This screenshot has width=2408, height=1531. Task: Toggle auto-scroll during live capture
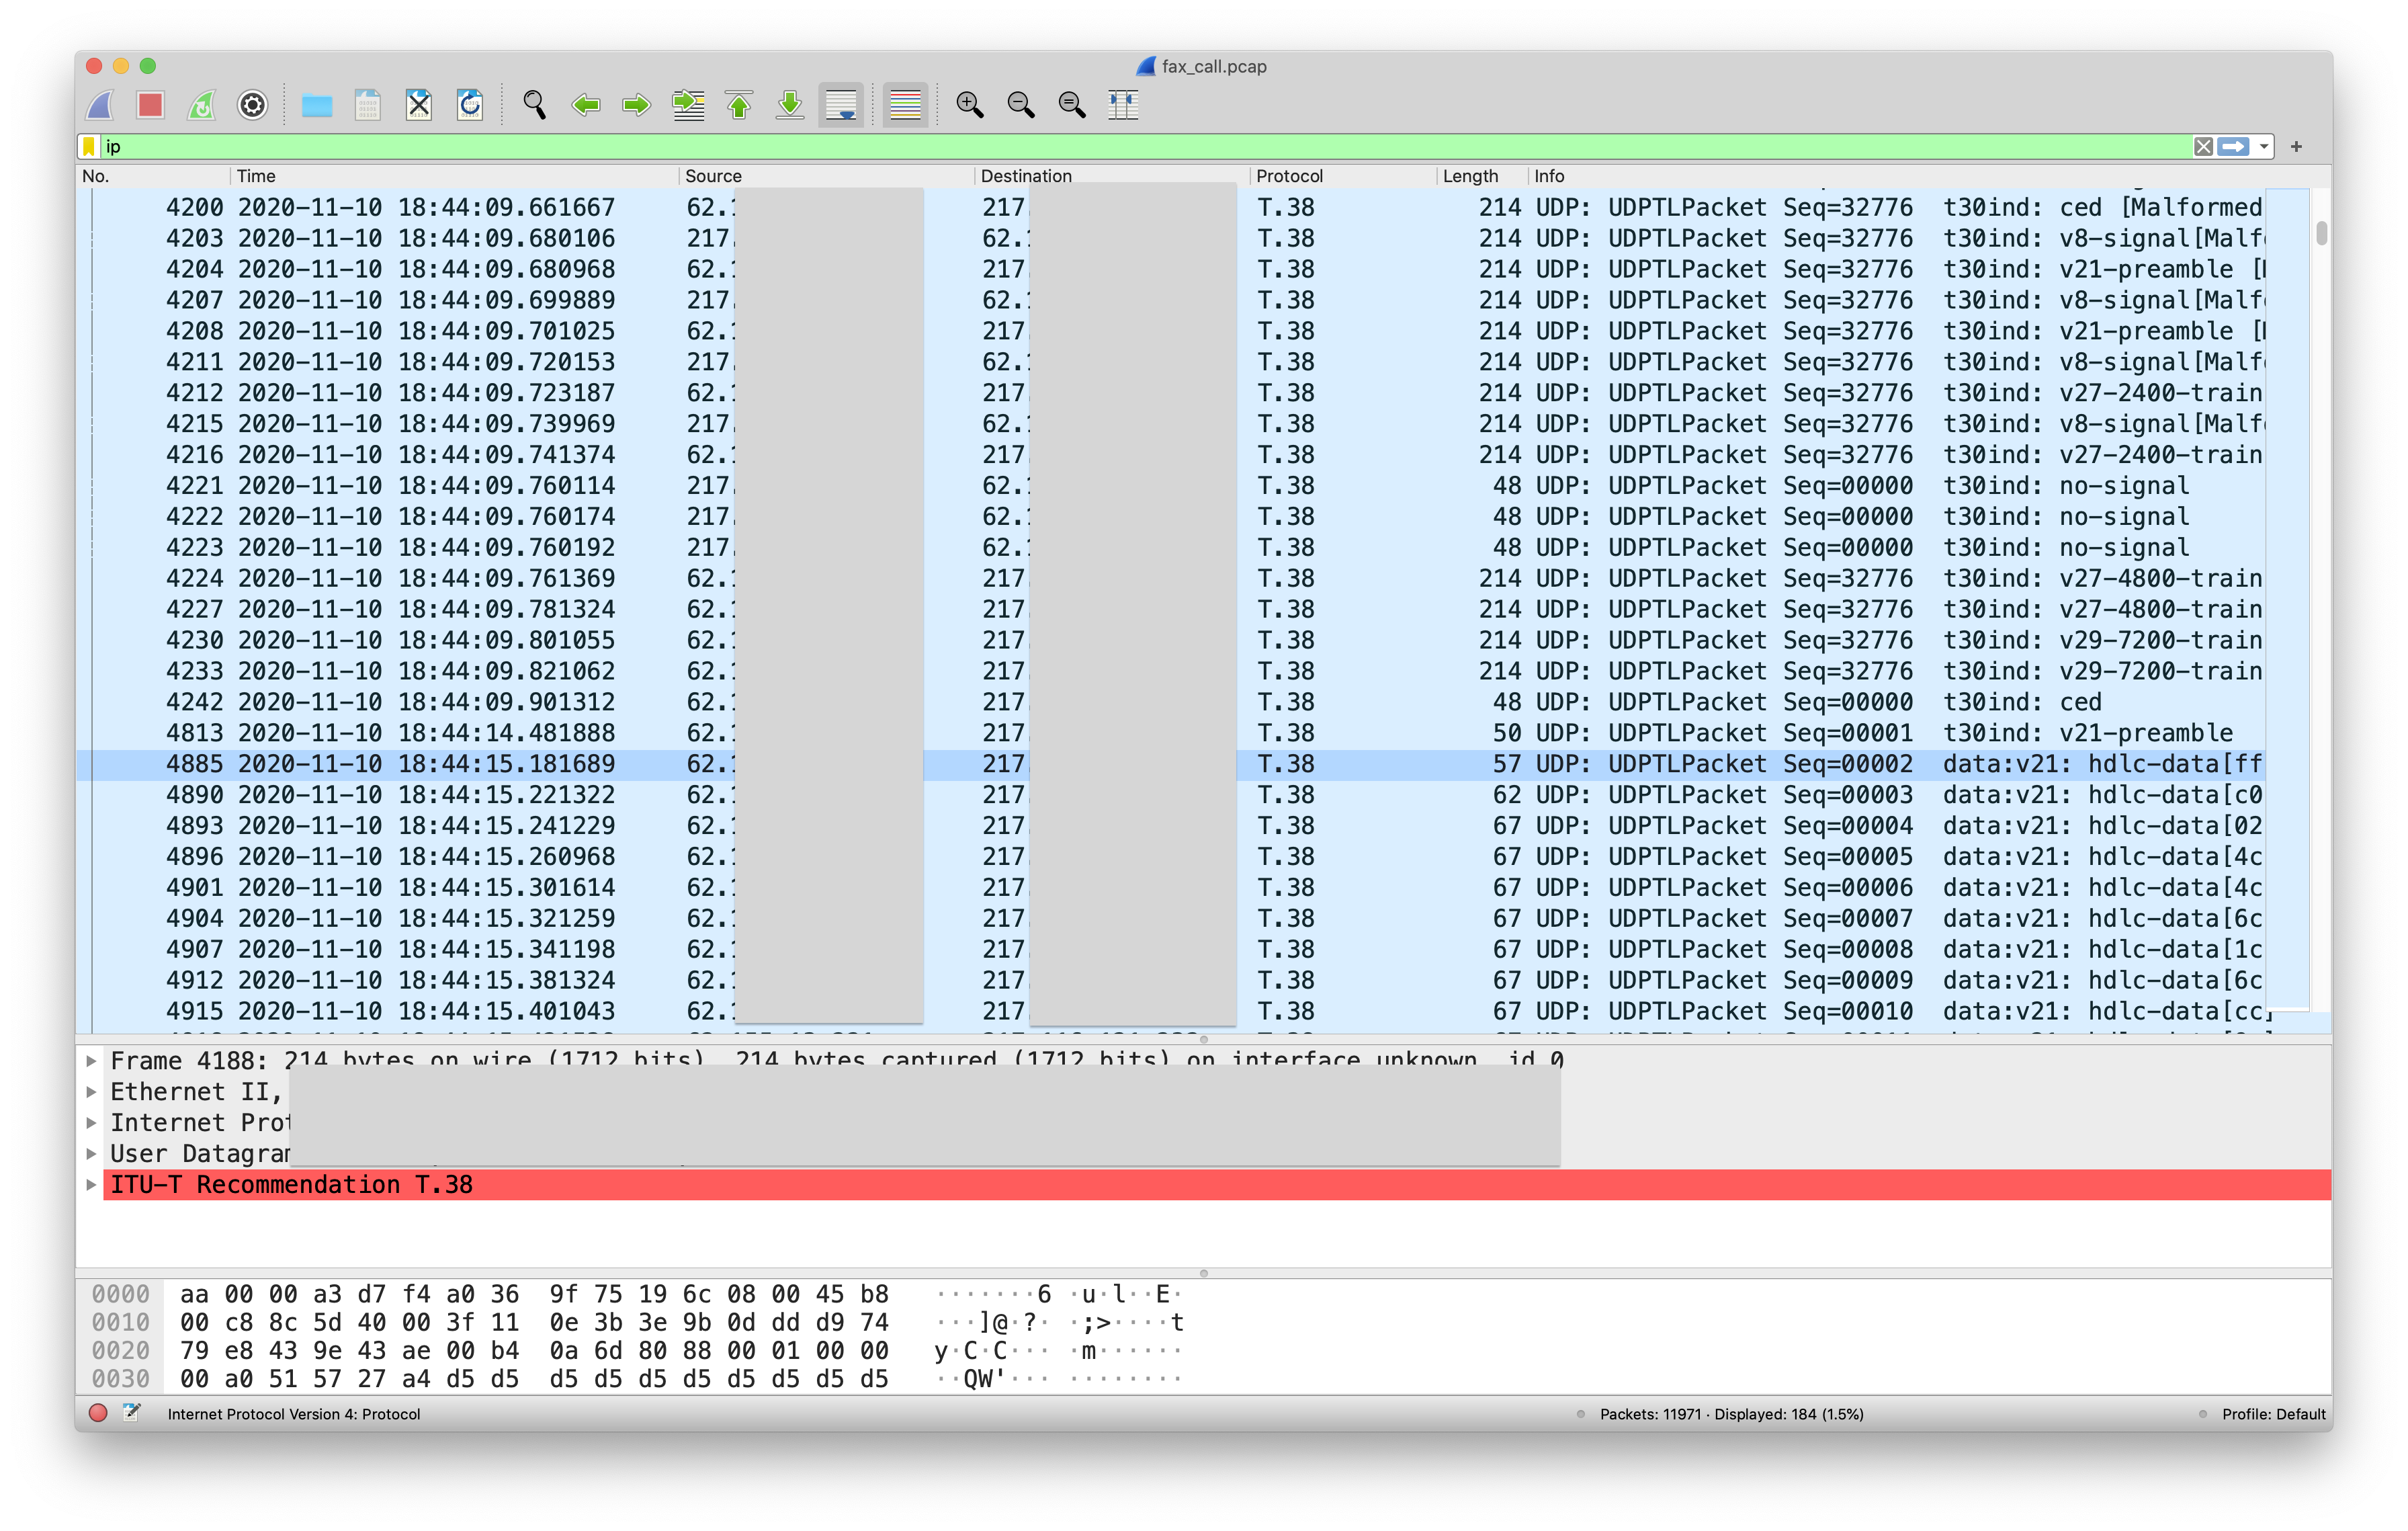[841, 105]
